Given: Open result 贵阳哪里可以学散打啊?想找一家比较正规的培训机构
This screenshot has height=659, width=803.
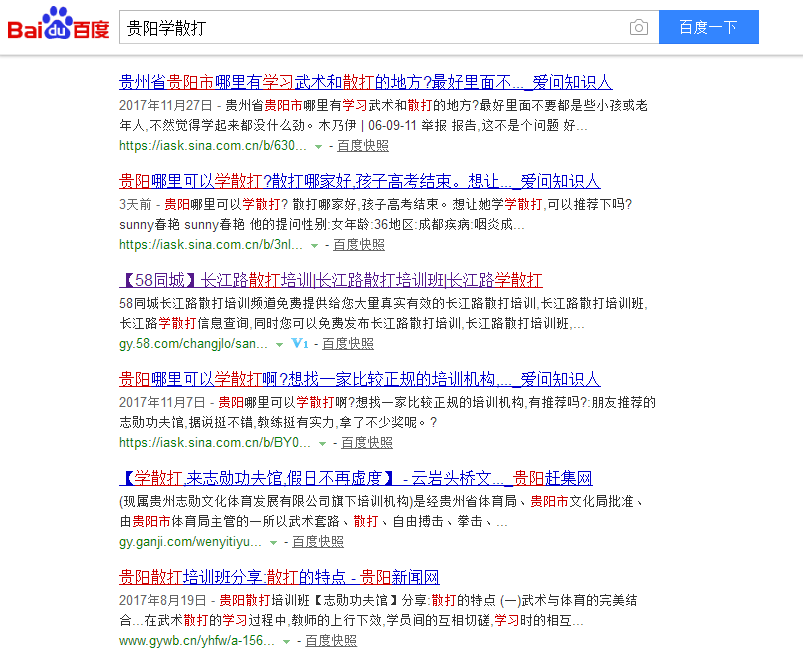Looking at the screenshot, I should pos(360,379).
